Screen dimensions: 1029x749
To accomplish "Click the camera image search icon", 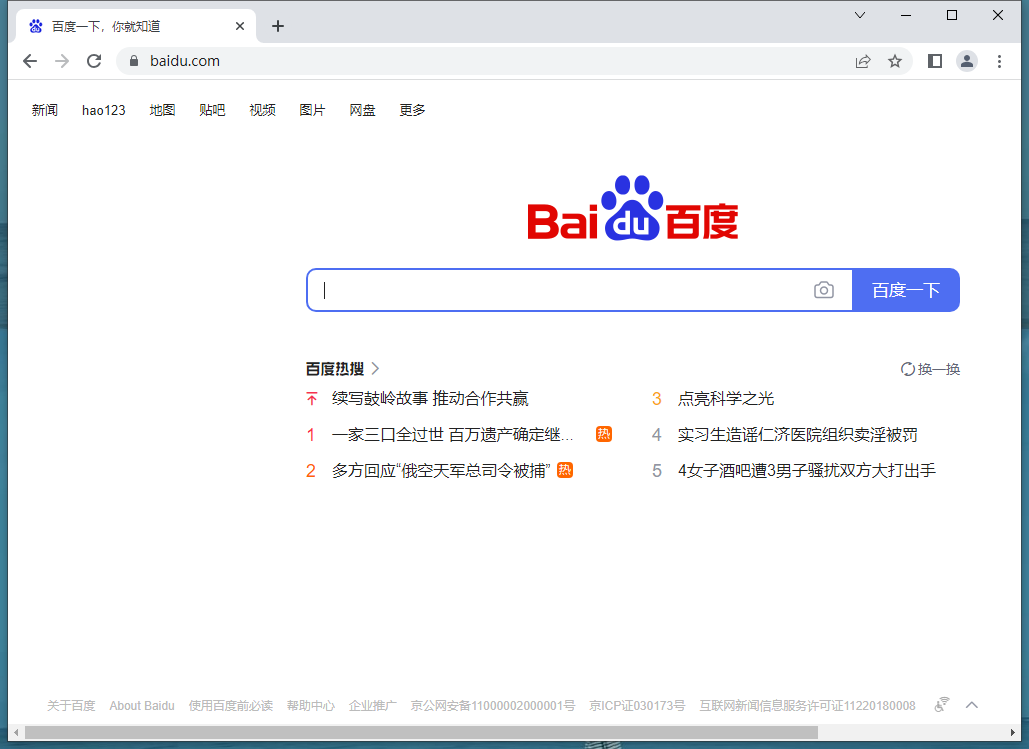I will coord(824,290).
